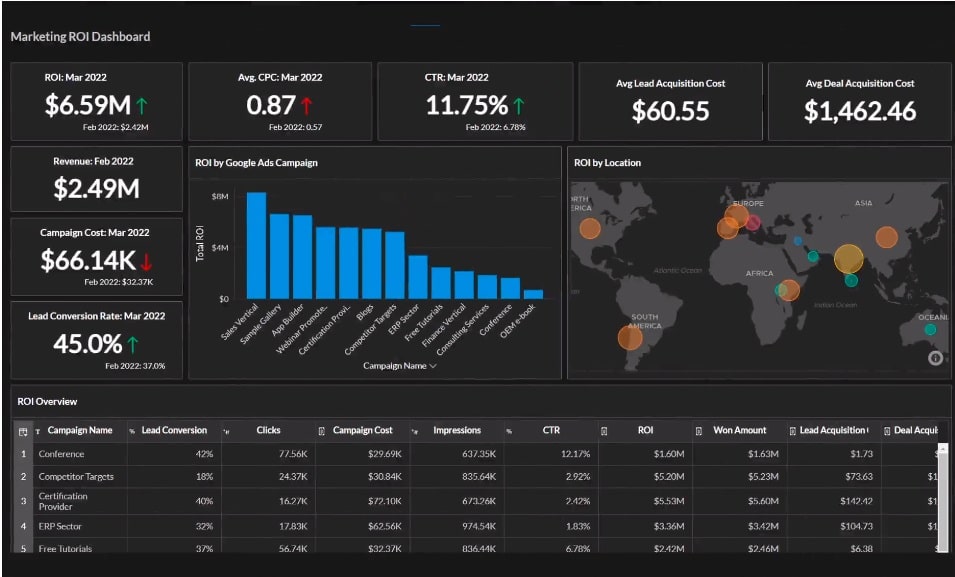Click the large yellow bubble over India
955x577 pixels.
pyautogui.click(x=848, y=258)
